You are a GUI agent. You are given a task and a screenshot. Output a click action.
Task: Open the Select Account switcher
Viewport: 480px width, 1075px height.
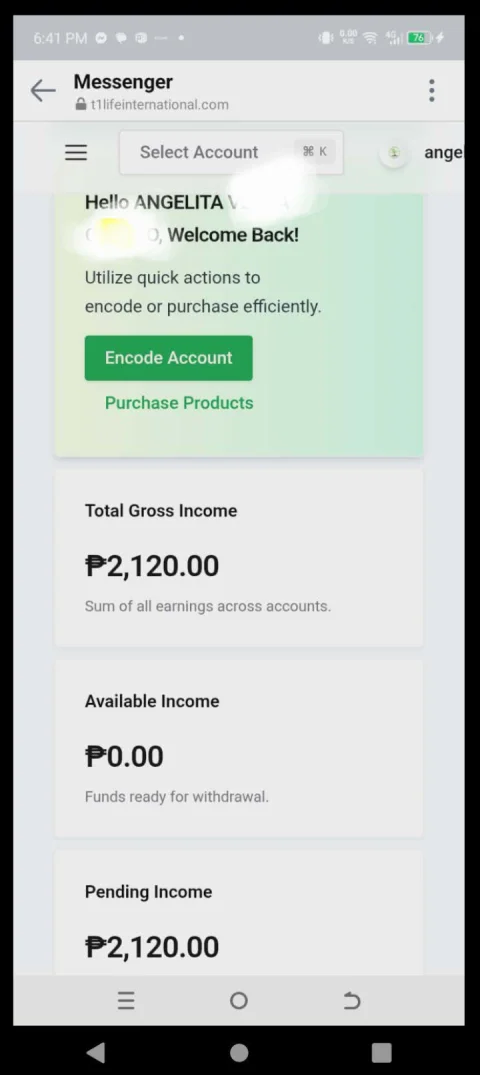231,152
